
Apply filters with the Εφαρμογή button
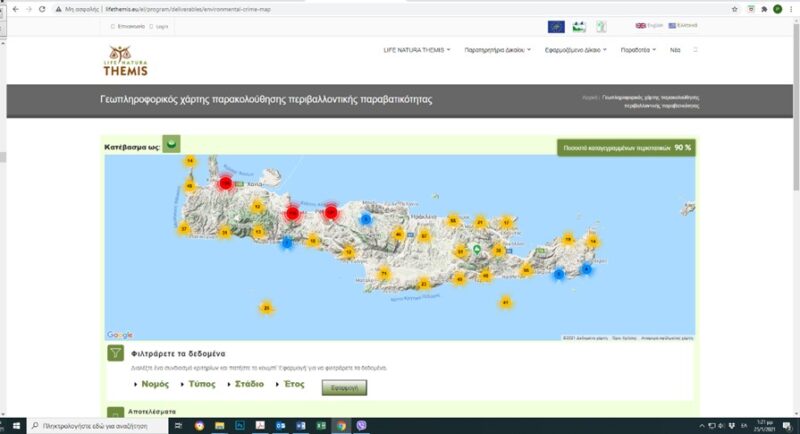click(344, 388)
